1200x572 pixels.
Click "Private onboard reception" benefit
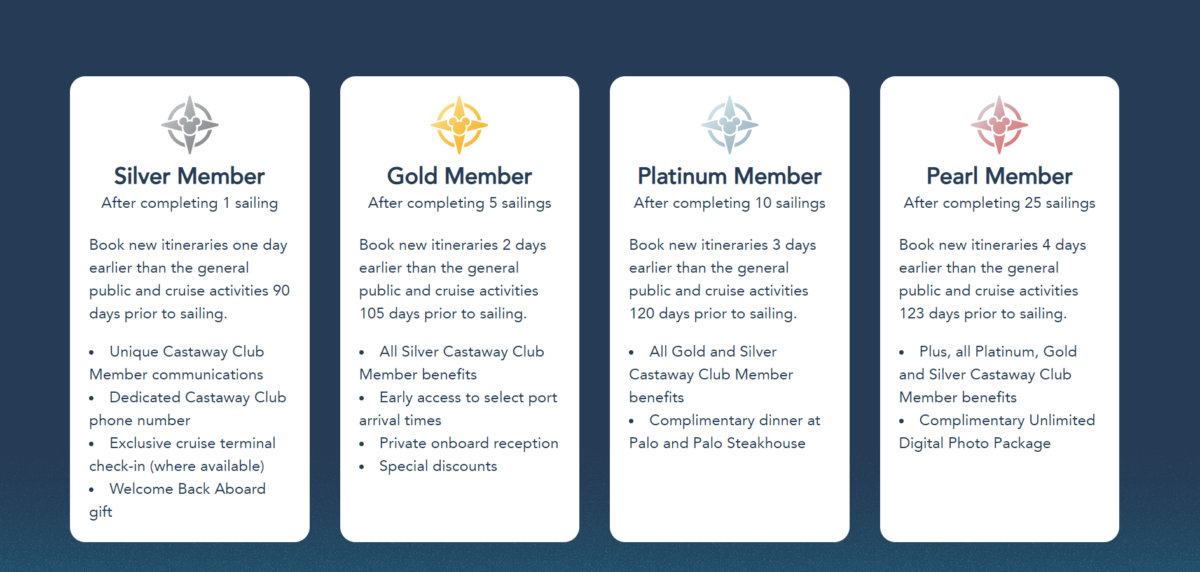point(468,443)
